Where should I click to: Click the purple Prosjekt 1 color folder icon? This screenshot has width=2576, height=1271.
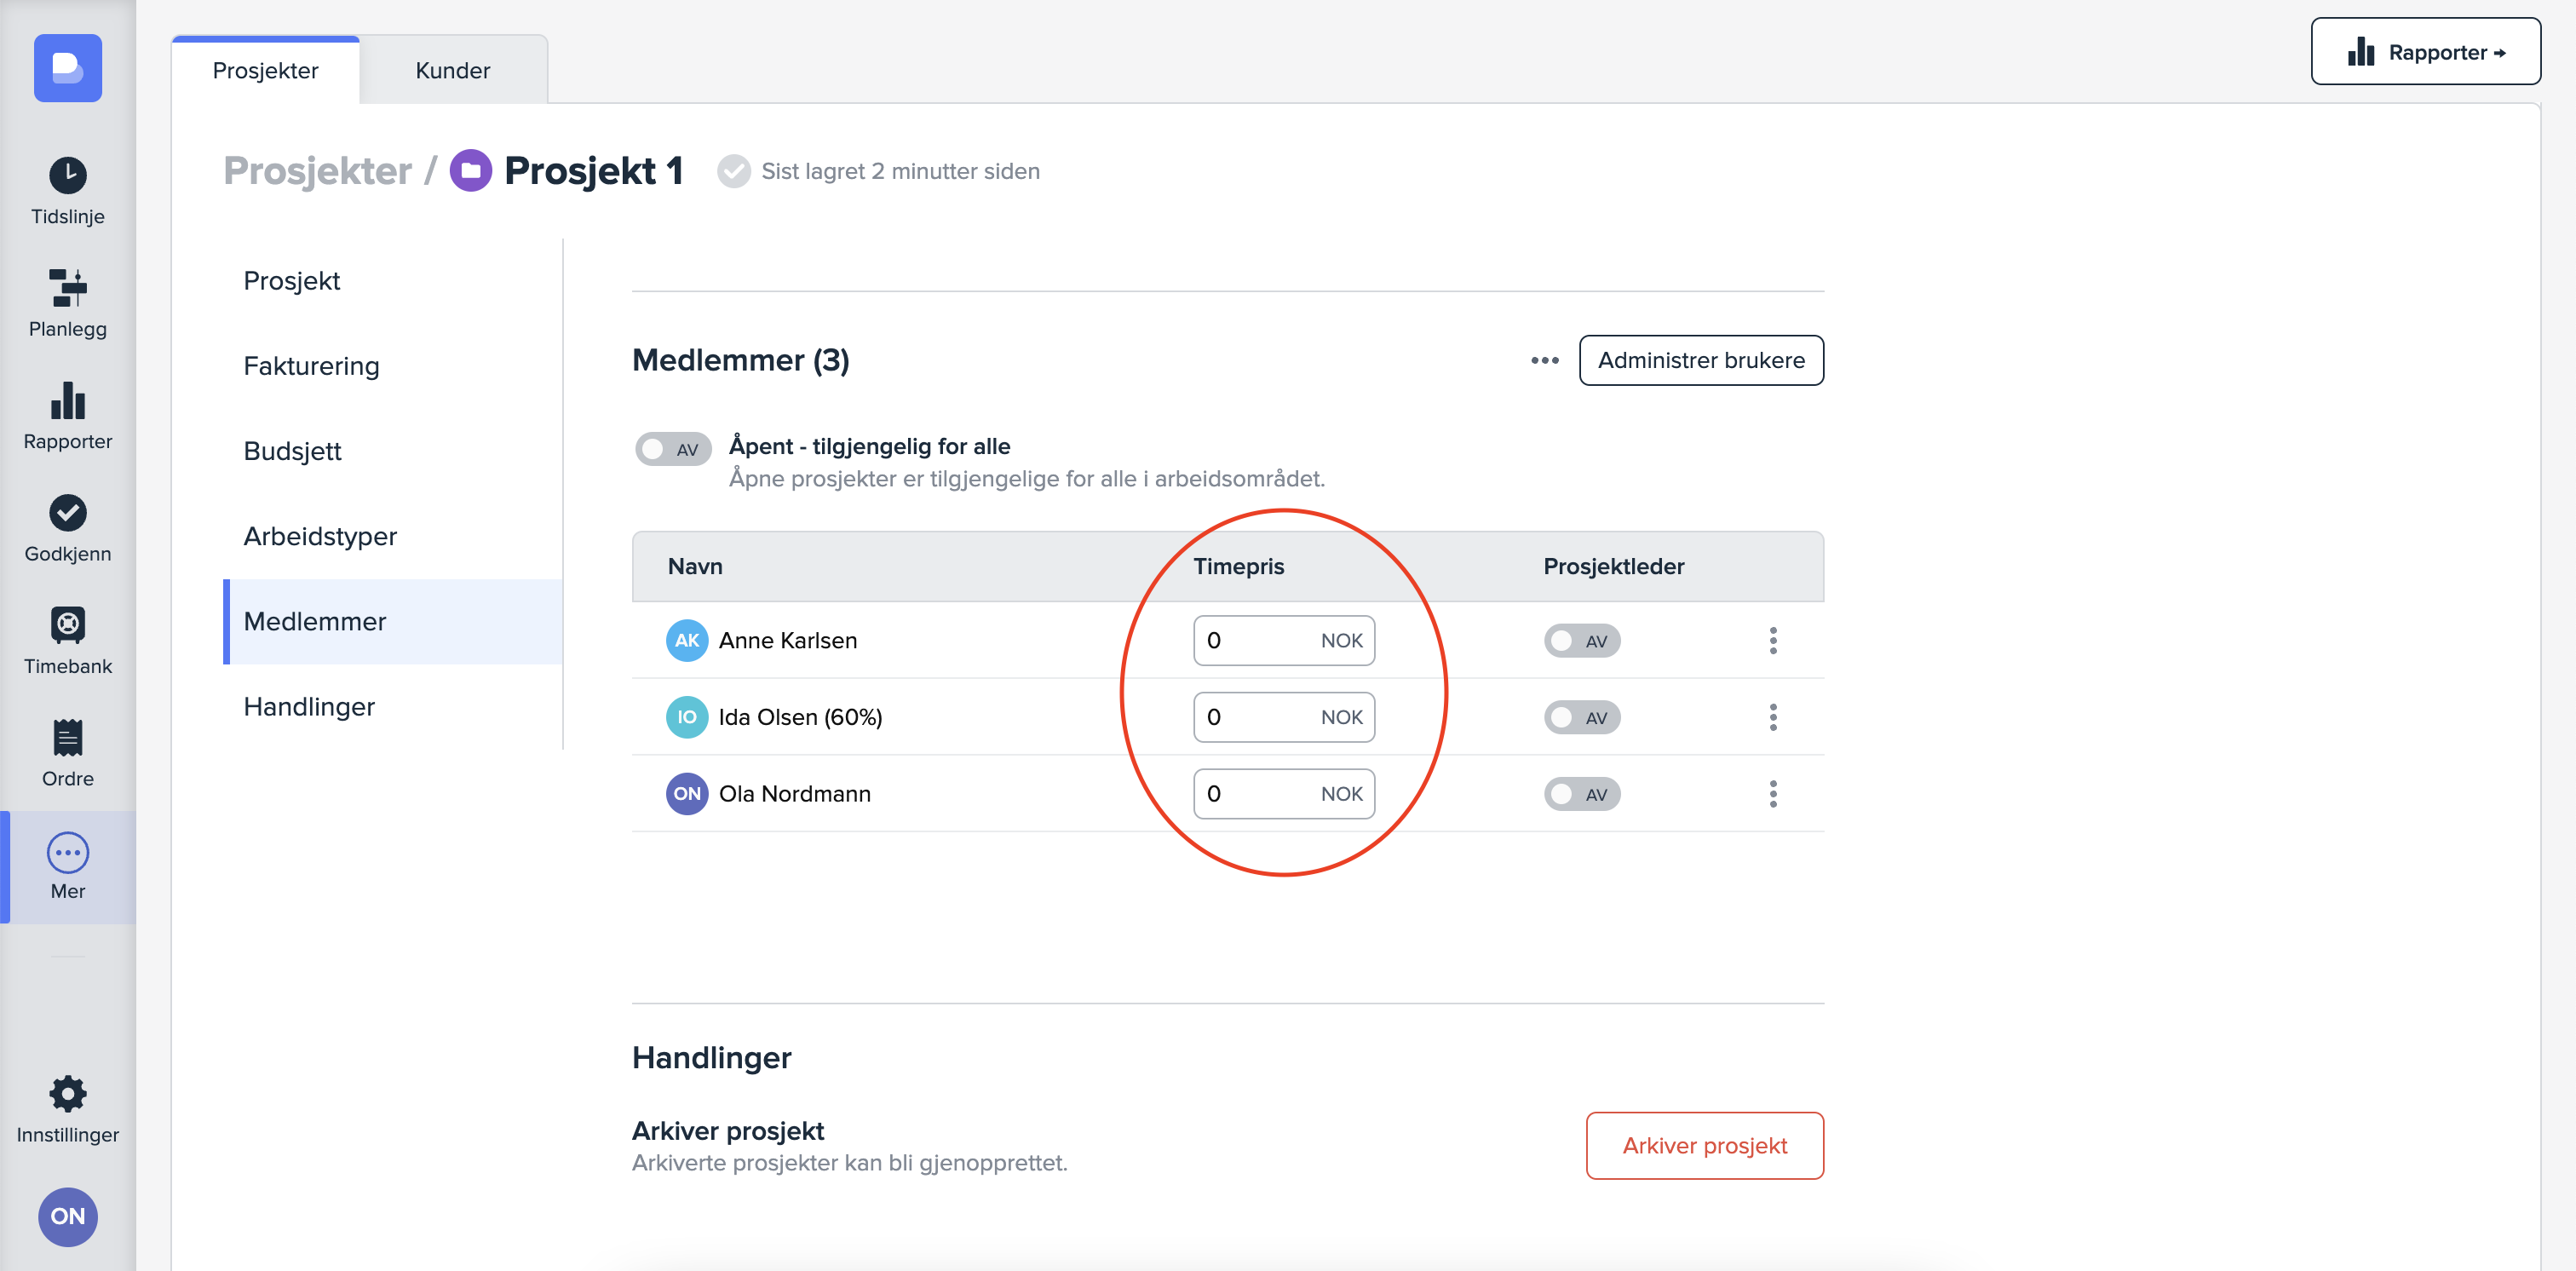pos(470,171)
